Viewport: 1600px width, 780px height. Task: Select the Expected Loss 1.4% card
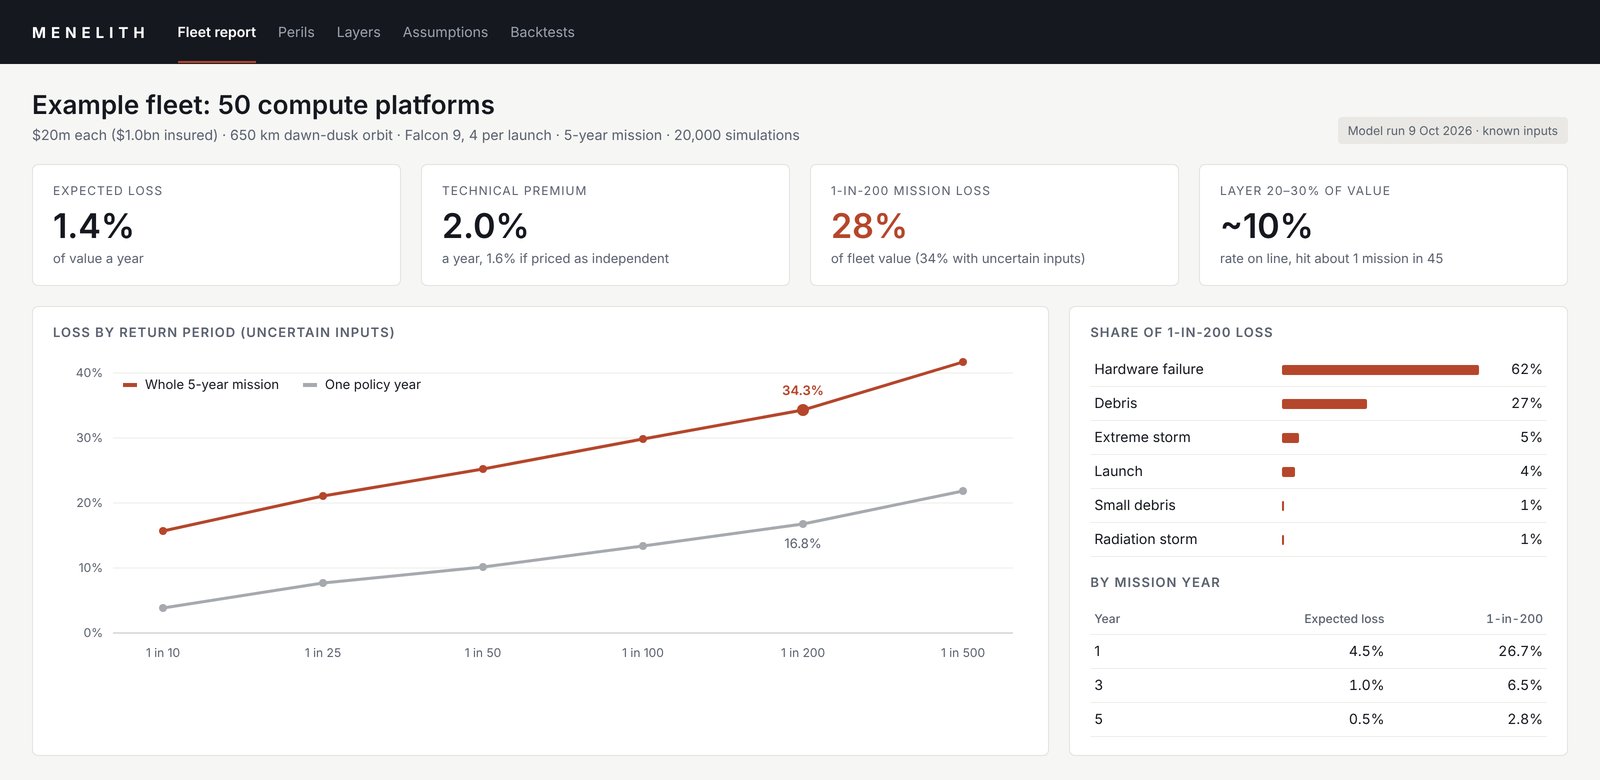(x=216, y=225)
